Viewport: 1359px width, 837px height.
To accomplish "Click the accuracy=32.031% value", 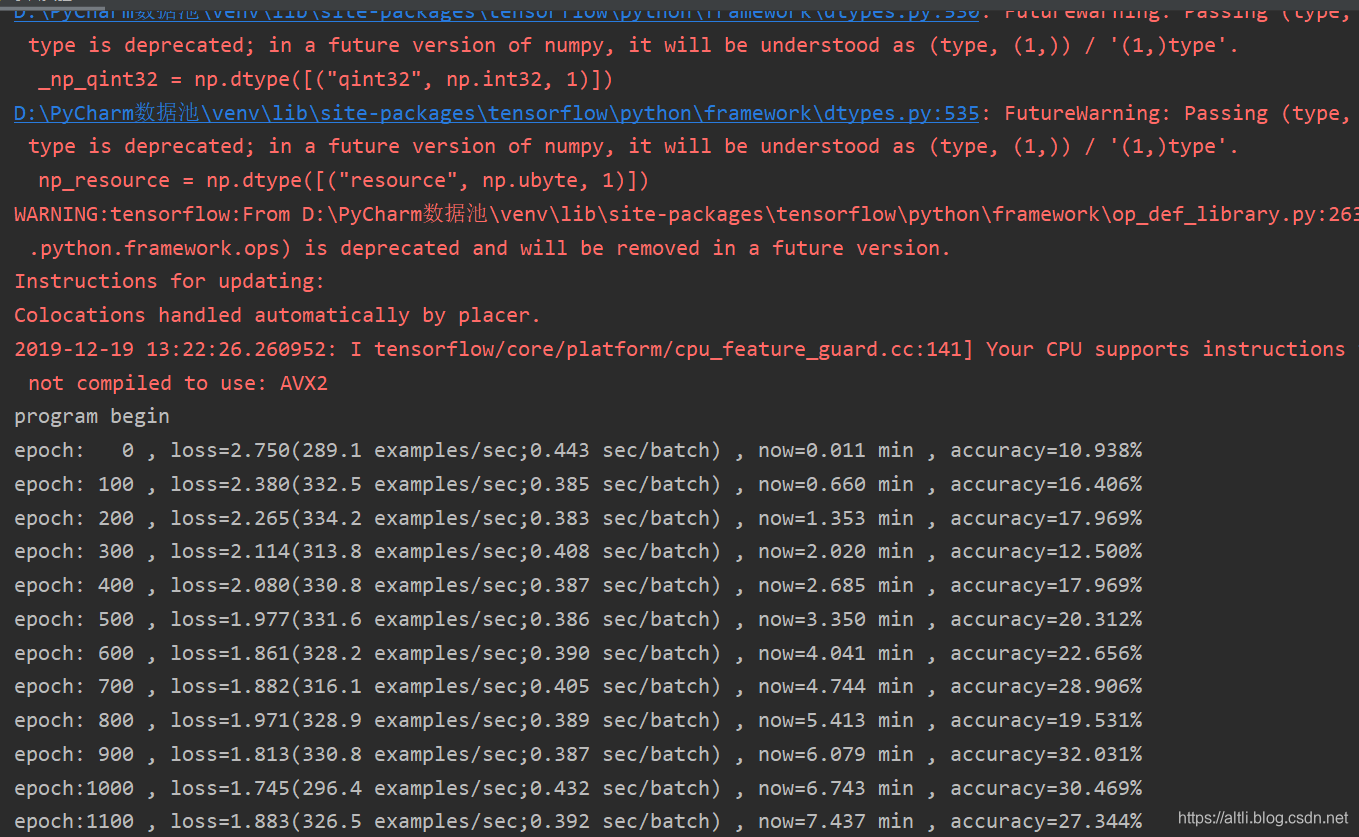I will click(1046, 754).
